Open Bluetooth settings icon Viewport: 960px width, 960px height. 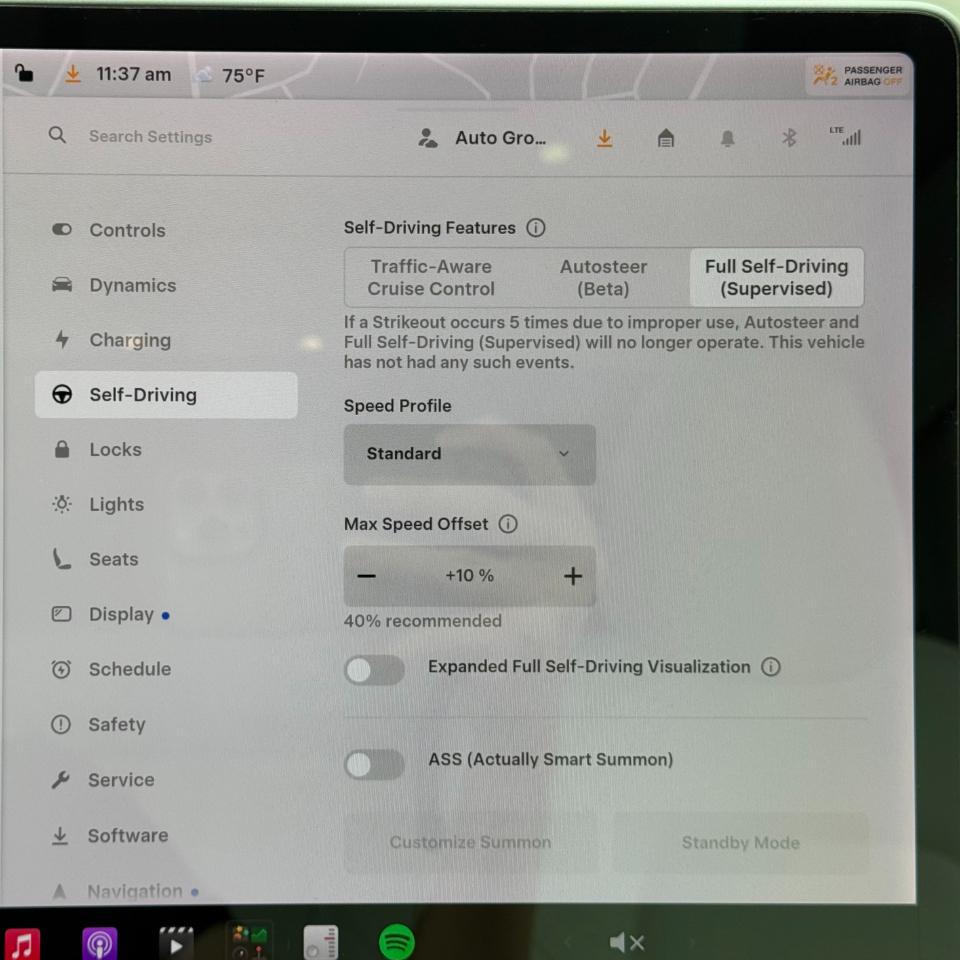click(x=789, y=138)
